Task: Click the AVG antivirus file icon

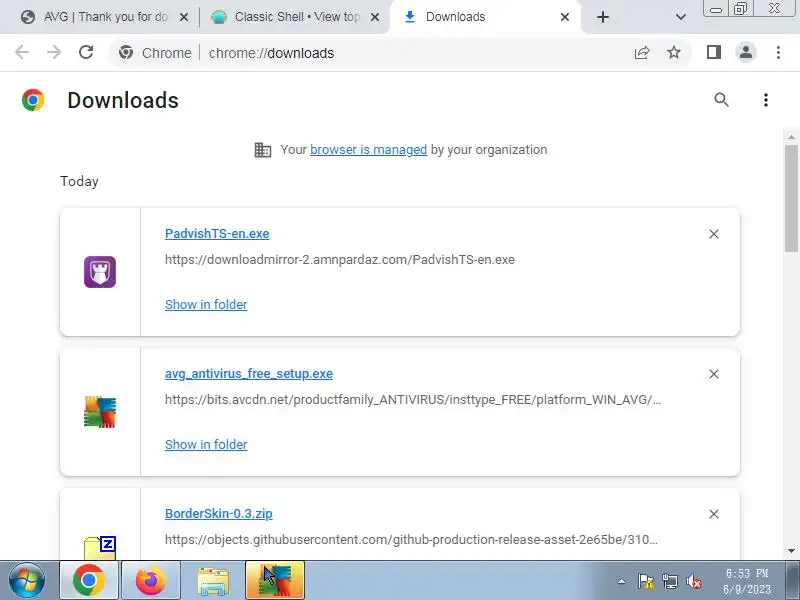Action: [100, 412]
